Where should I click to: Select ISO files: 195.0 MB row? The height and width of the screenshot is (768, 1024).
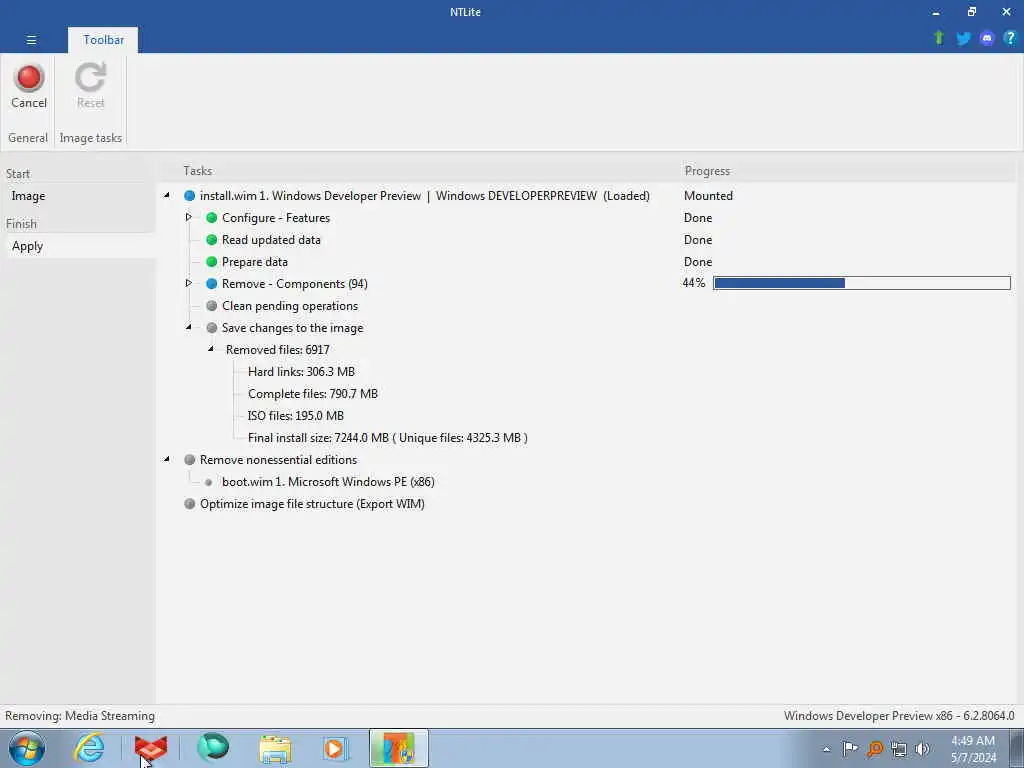tap(296, 416)
